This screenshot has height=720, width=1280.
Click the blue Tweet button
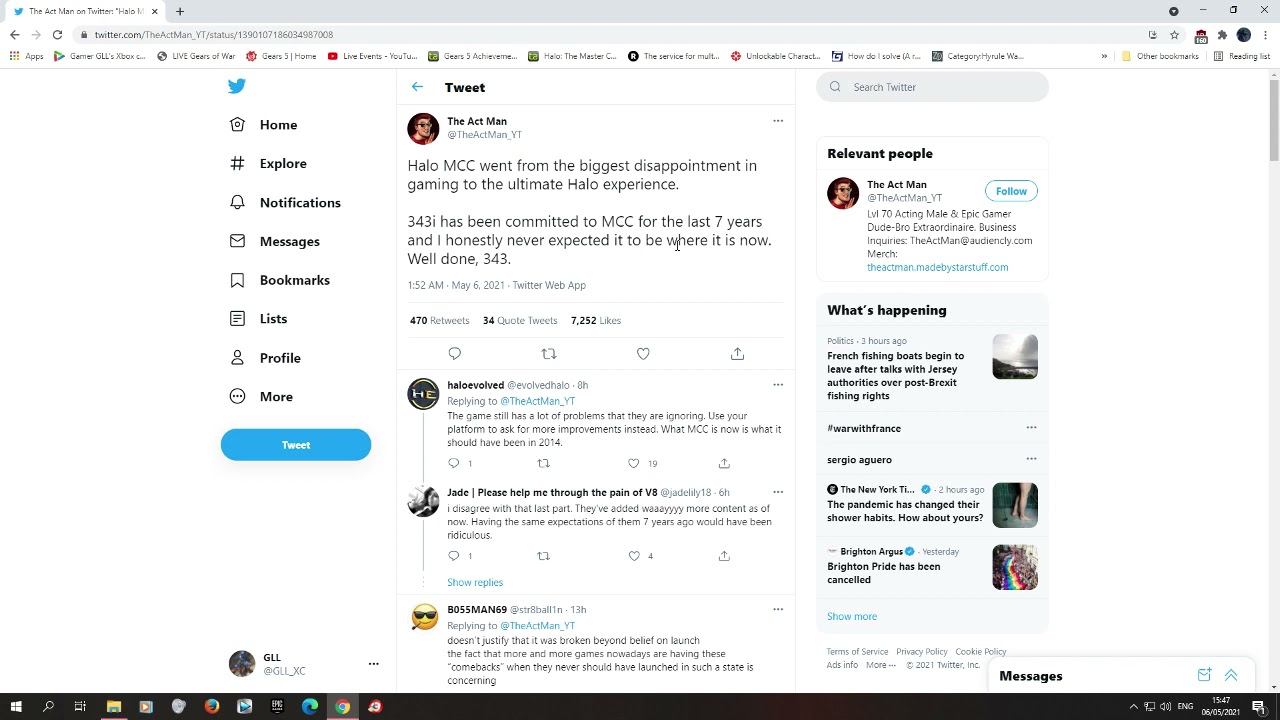pos(296,445)
